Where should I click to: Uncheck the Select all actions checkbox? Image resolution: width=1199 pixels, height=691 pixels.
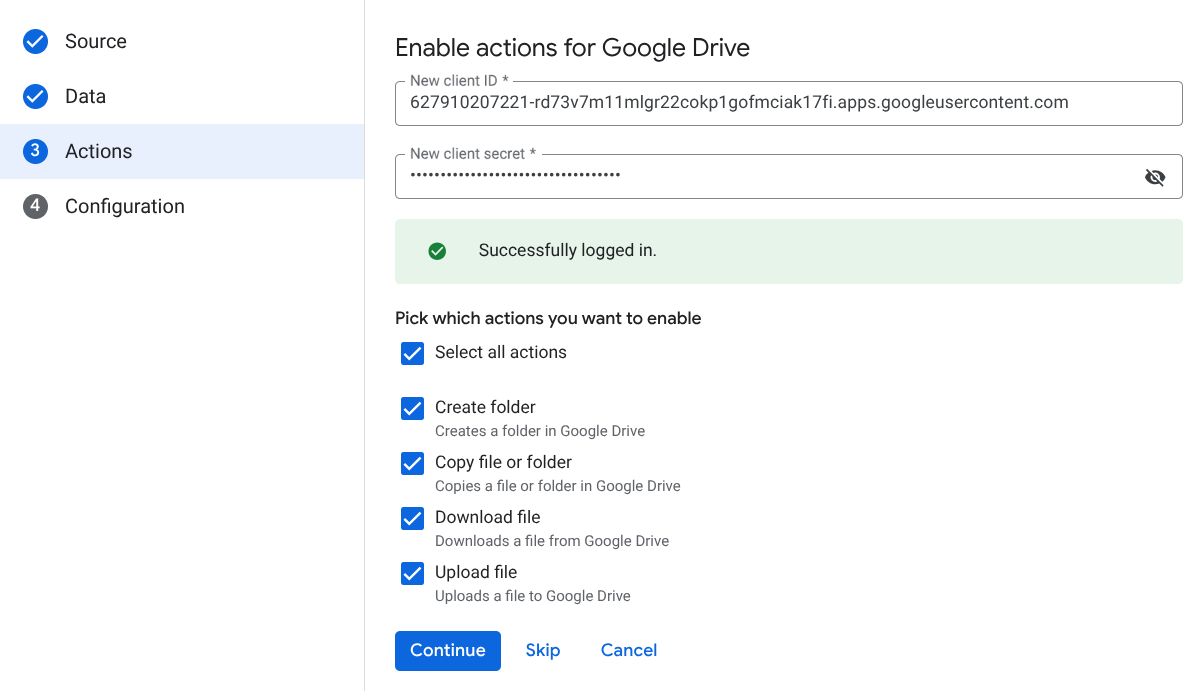[412, 353]
